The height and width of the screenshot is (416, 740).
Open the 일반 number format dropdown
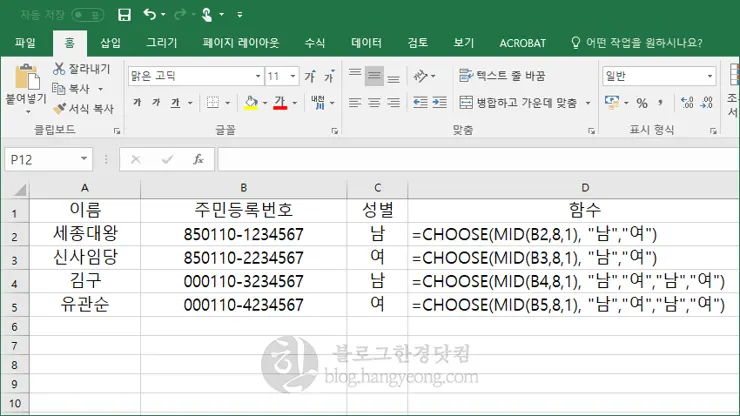[709, 76]
